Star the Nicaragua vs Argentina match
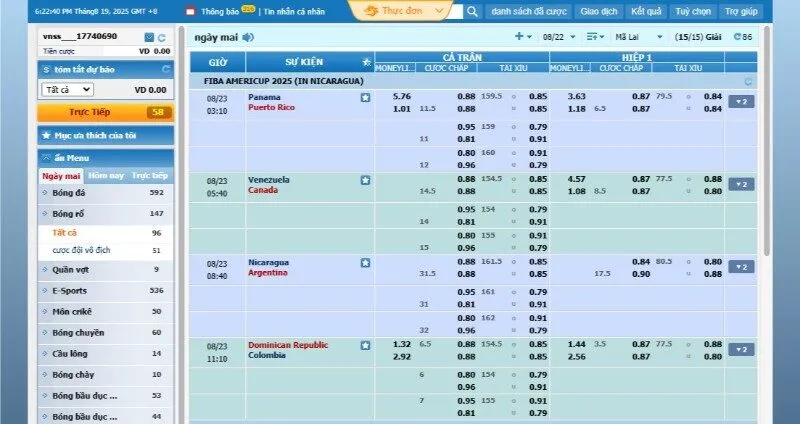Image resolution: width=800 pixels, height=424 pixels. pos(365,263)
